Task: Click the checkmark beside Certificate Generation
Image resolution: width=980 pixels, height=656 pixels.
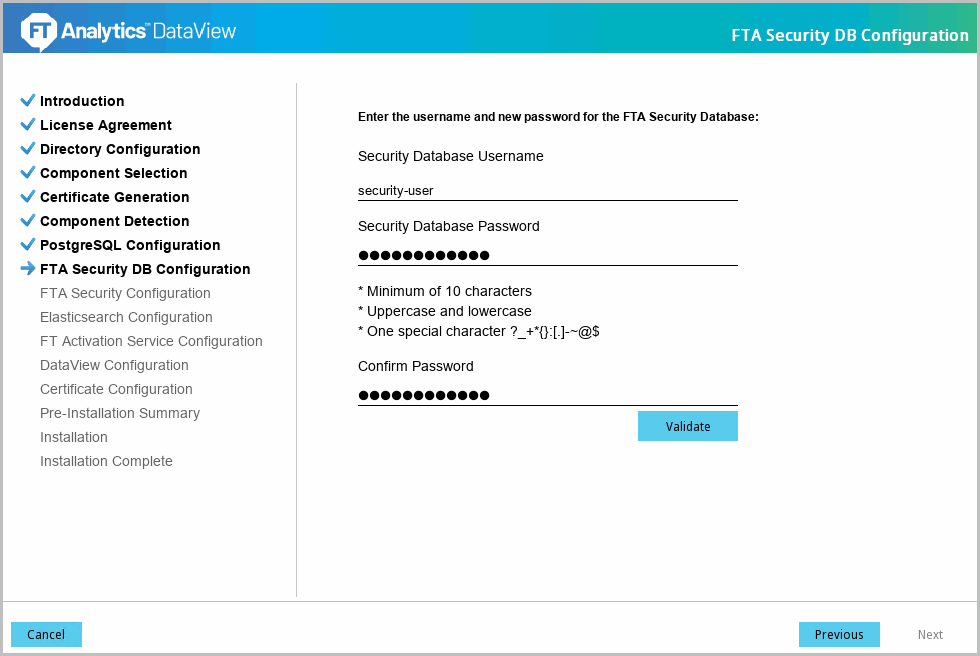Action: (28, 197)
